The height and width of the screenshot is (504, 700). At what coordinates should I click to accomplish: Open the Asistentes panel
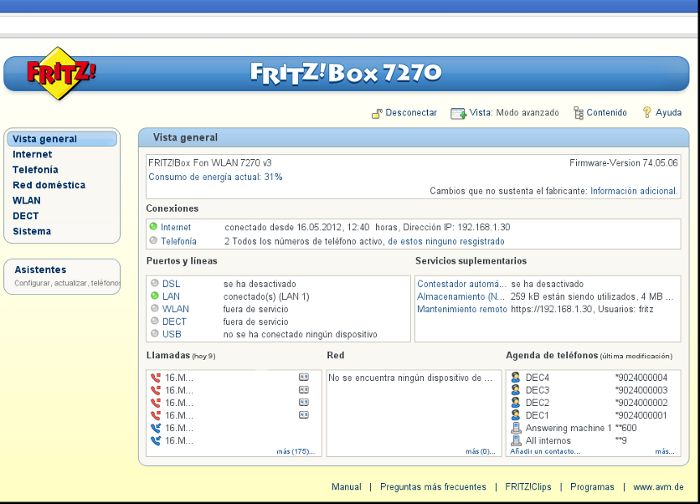click(40, 270)
